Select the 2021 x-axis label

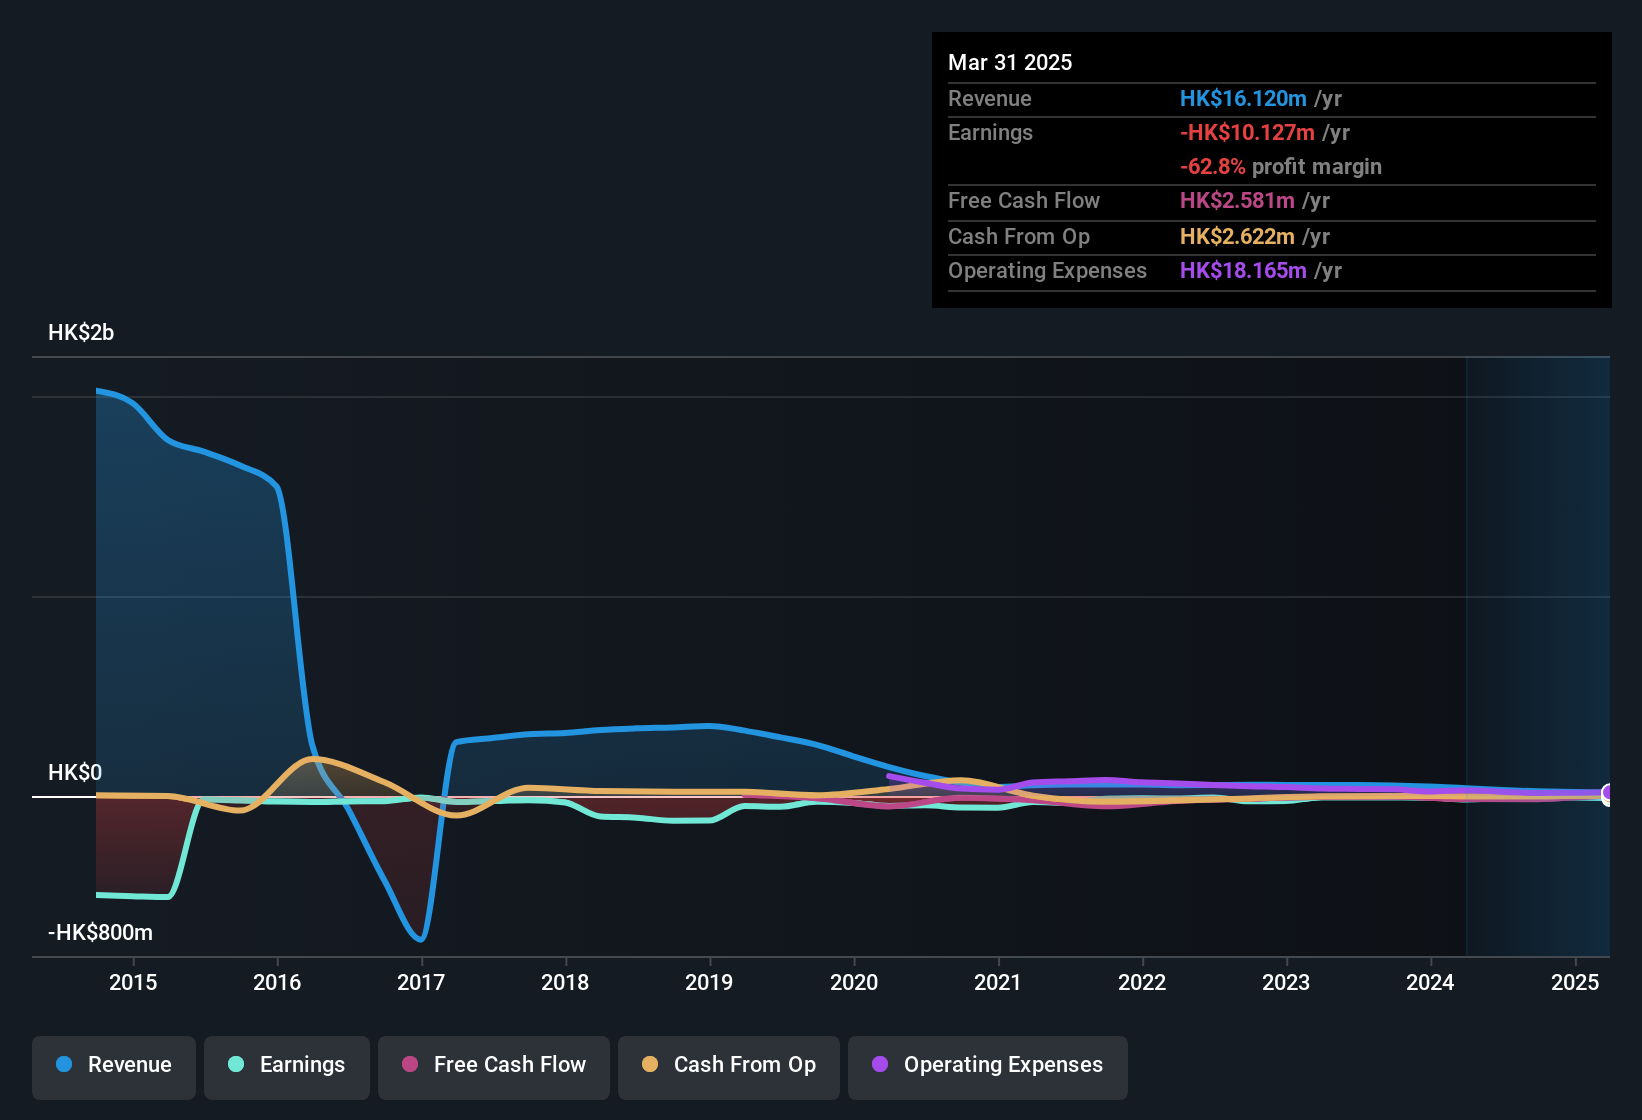point(998,982)
